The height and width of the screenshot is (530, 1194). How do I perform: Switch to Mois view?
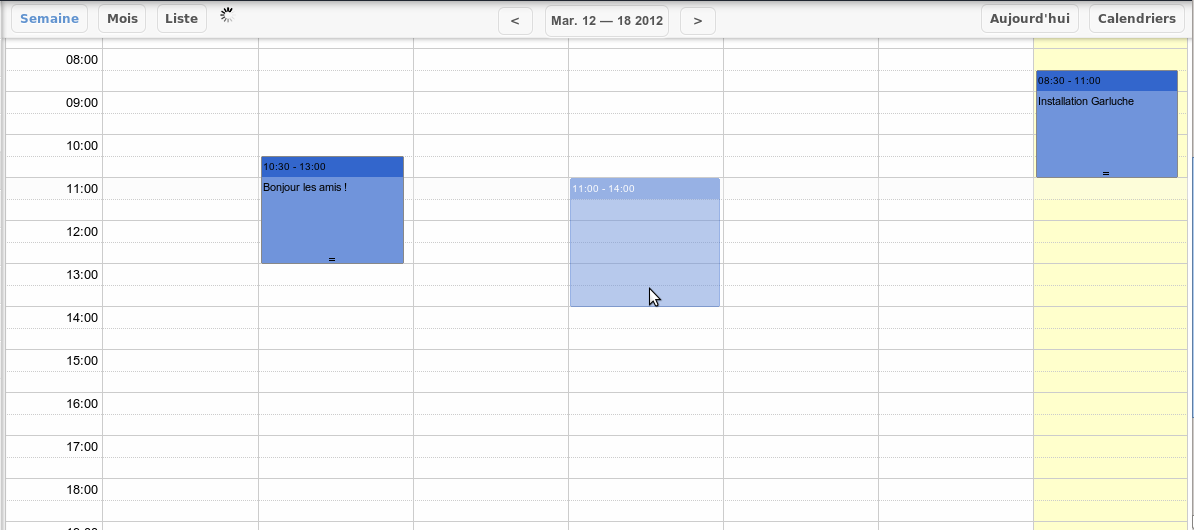coord(122,19)
